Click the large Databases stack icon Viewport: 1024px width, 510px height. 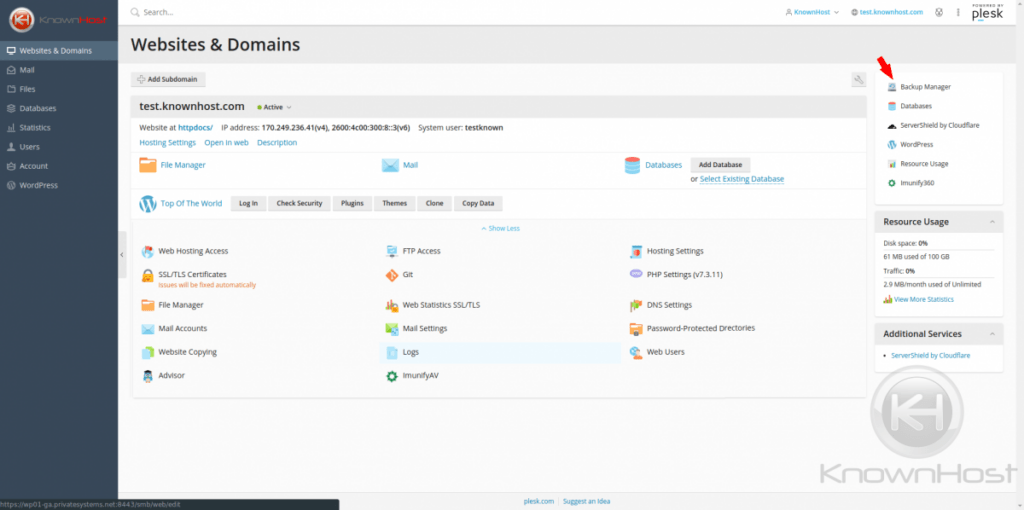click(x=632, y=165)
